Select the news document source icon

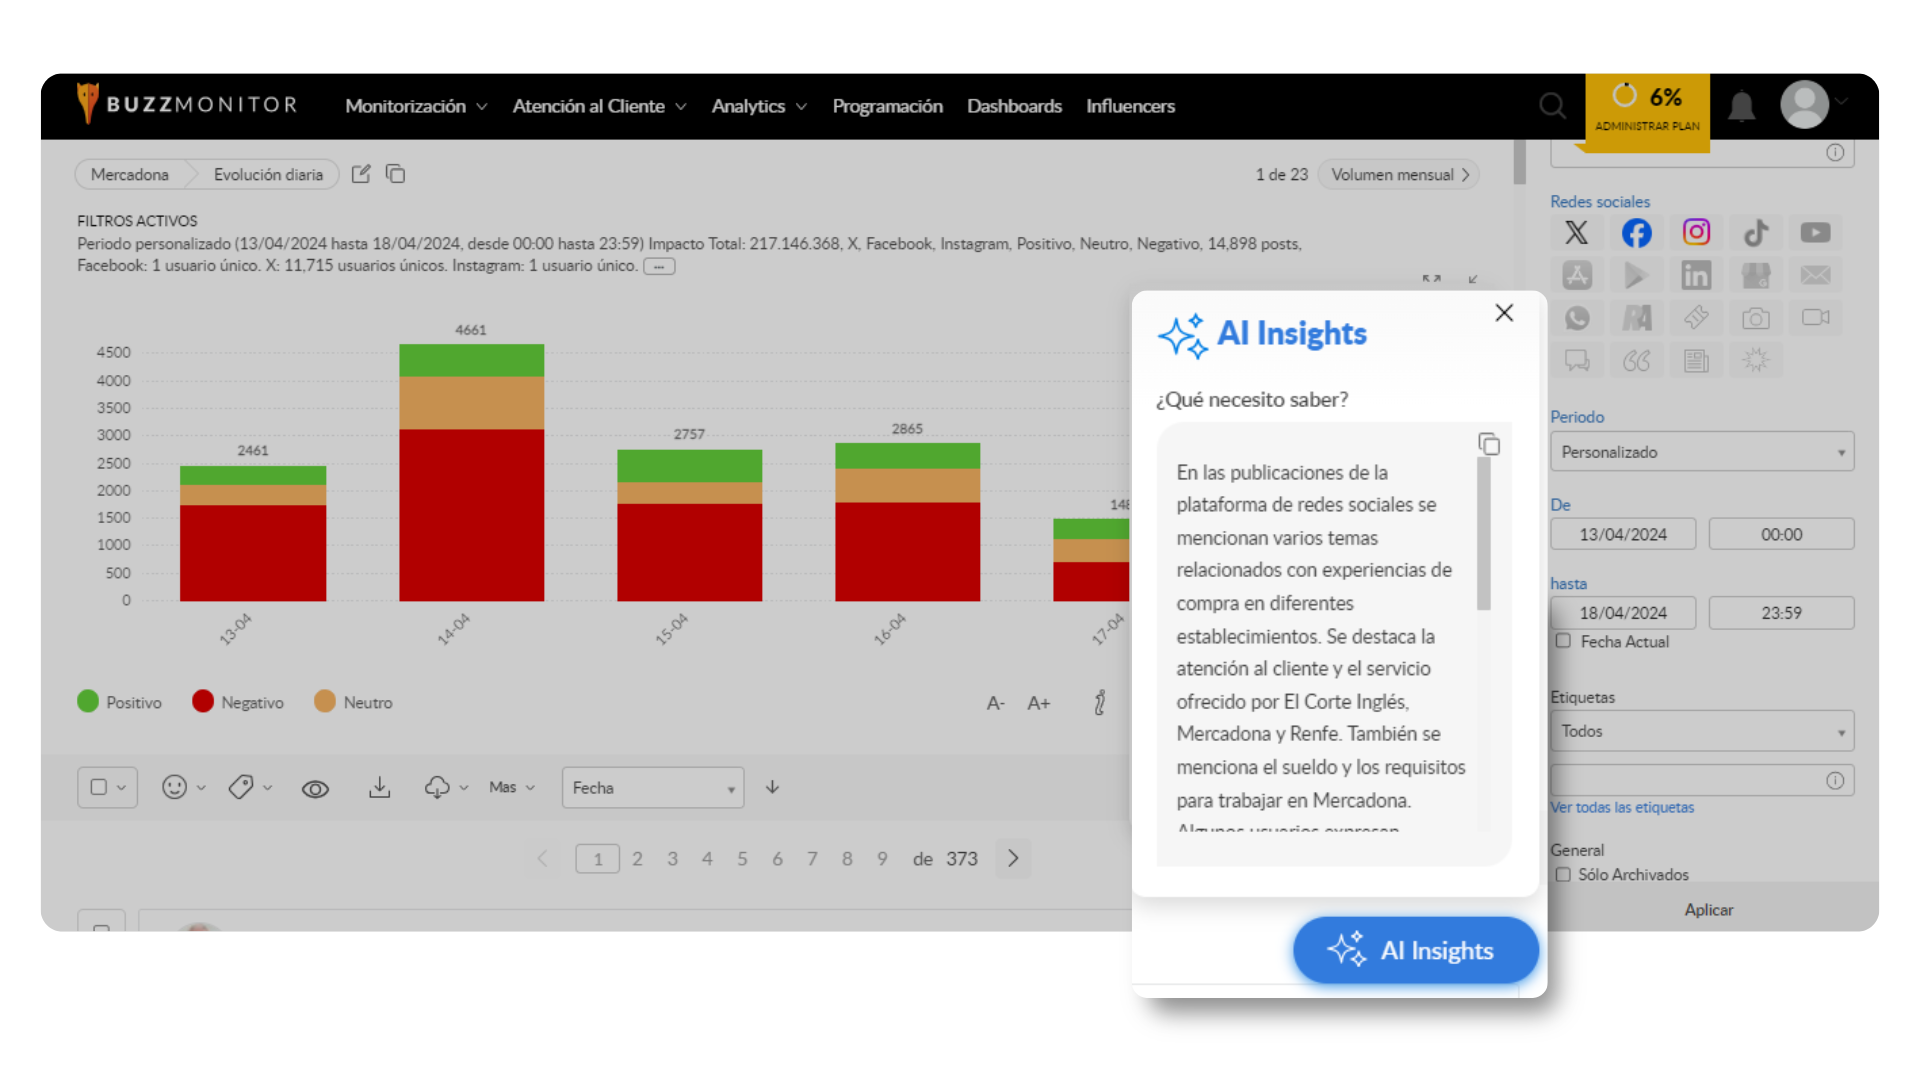1696,360
